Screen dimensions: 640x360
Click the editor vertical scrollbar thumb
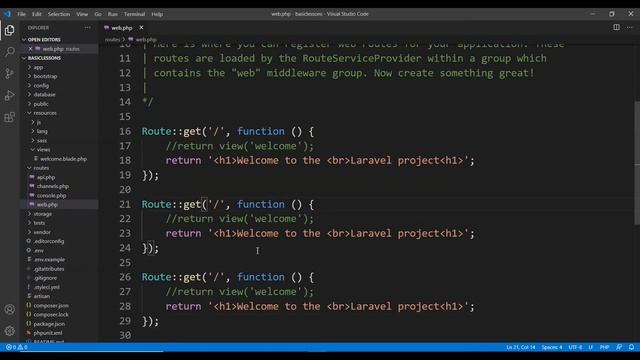(x=637, y=162)
